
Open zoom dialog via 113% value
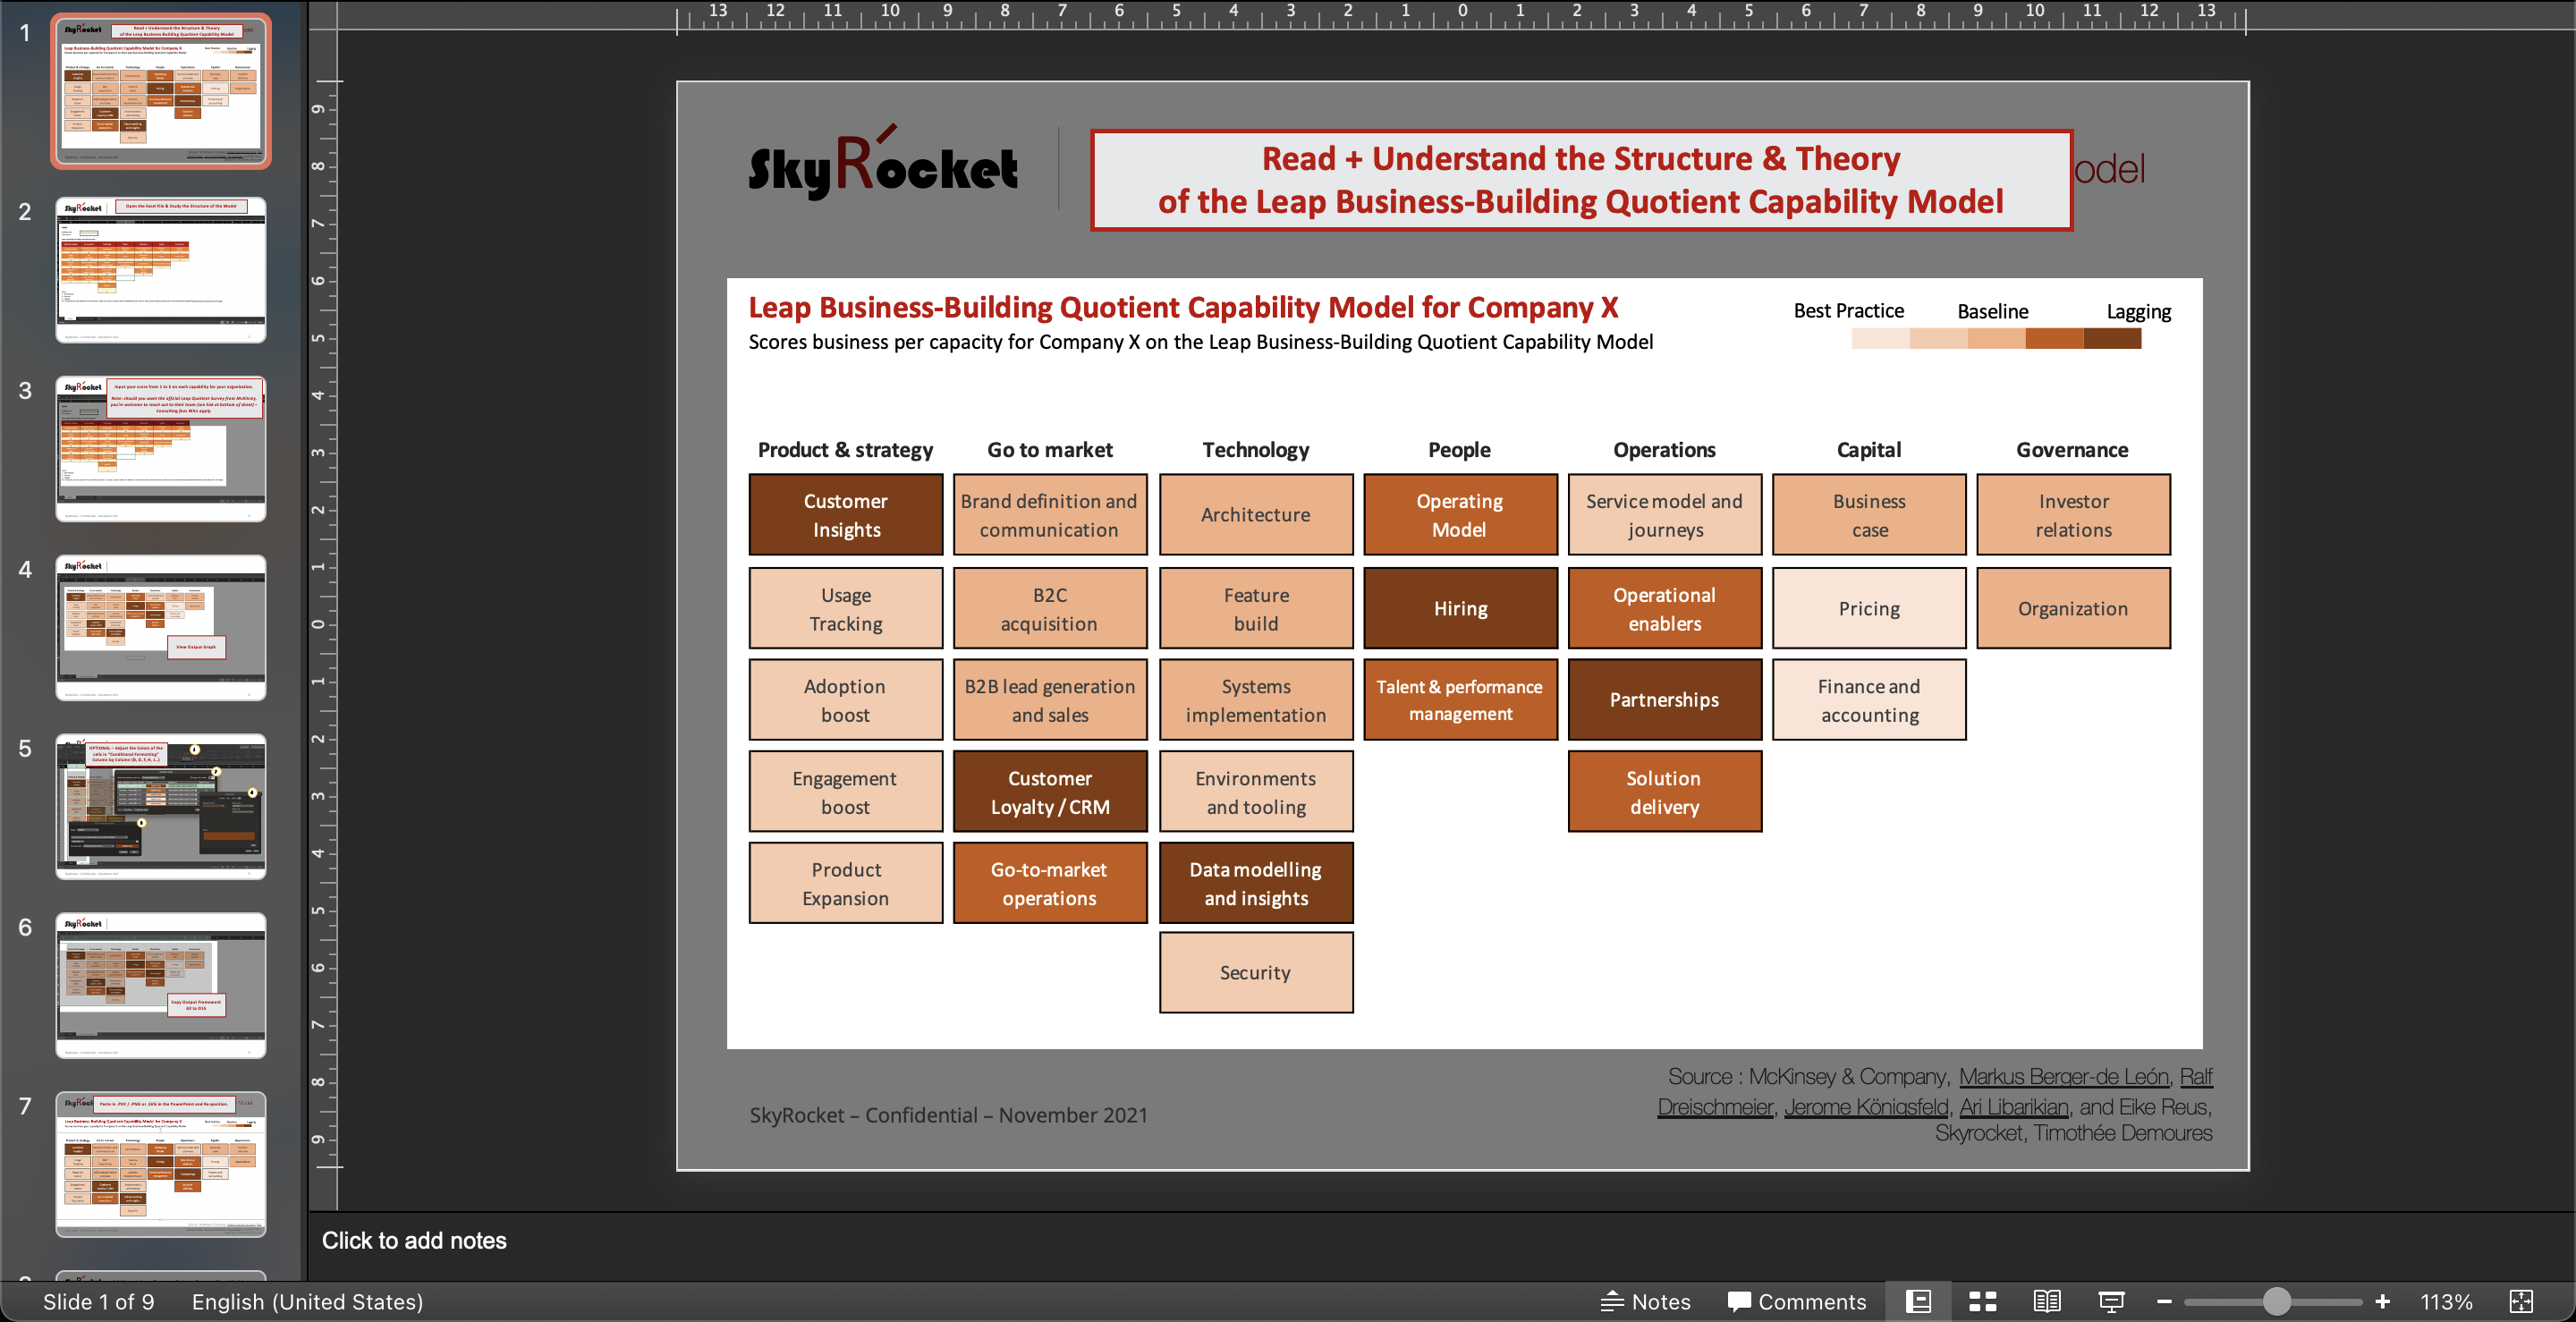click(2446, 1301)
